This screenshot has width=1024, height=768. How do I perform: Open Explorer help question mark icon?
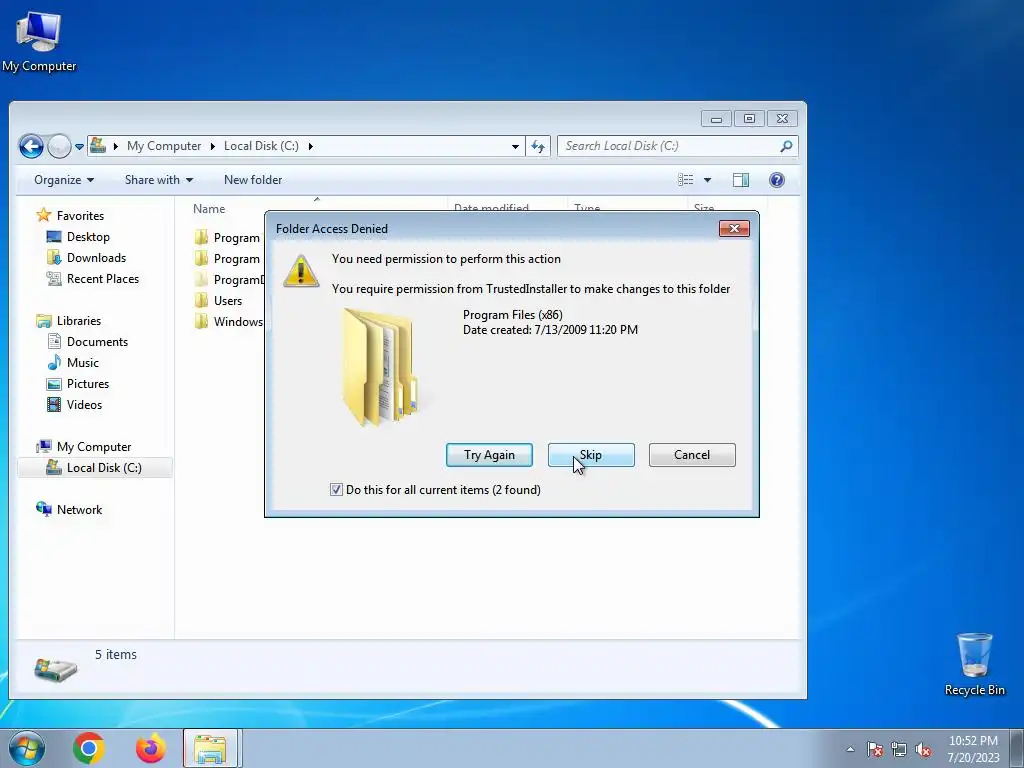point(776,180)
